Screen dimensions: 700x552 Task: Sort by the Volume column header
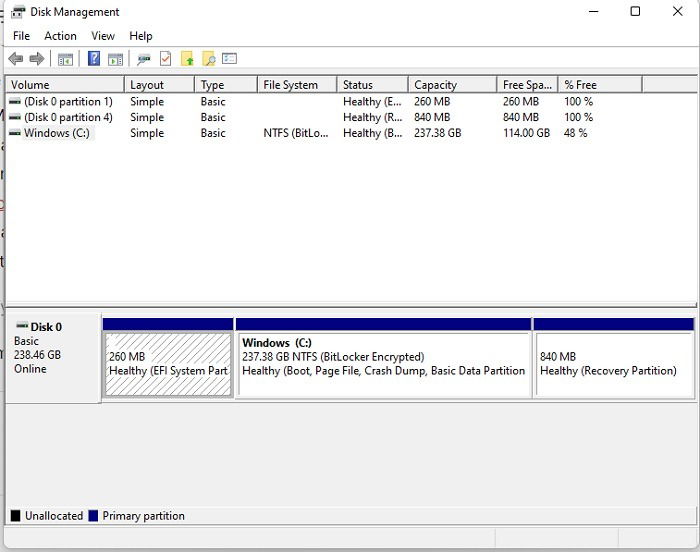[65, 84]
